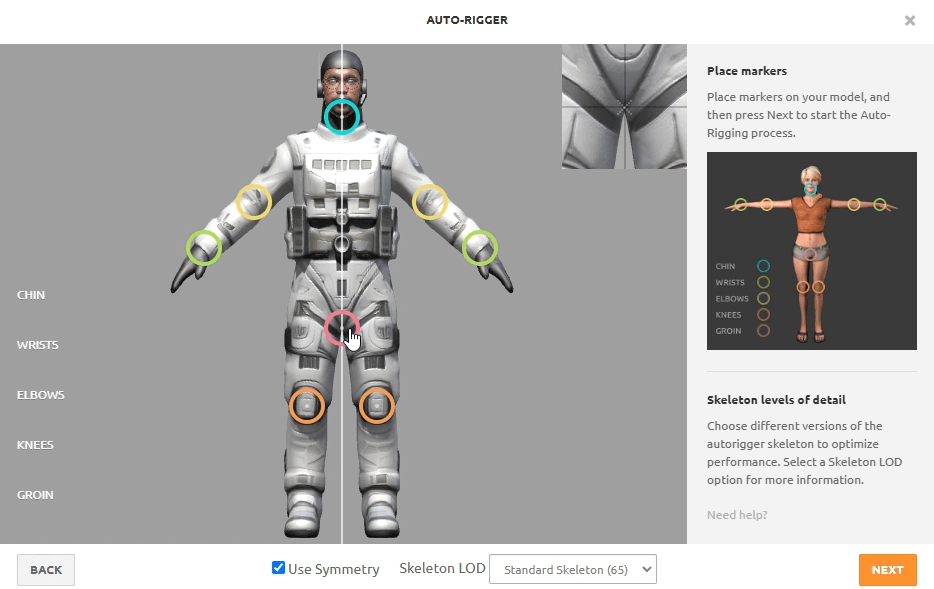The width and height of the screenshot is (934, 589).
Task: Open the Skeleton LOD dropdown
Action: [572, 569]
